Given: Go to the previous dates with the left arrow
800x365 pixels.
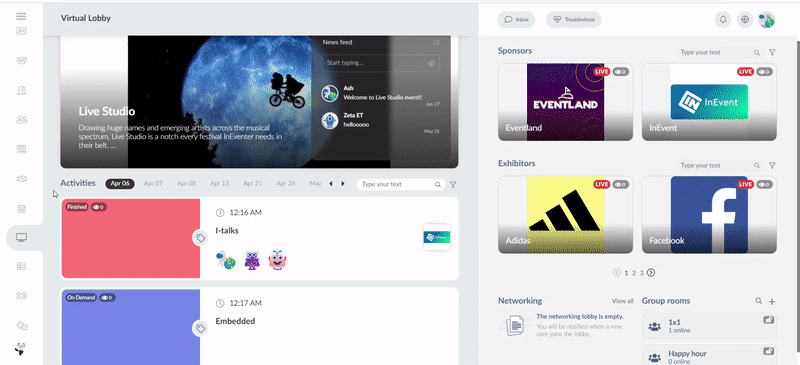Looking at the screenshot, I should tap(331, 184).
